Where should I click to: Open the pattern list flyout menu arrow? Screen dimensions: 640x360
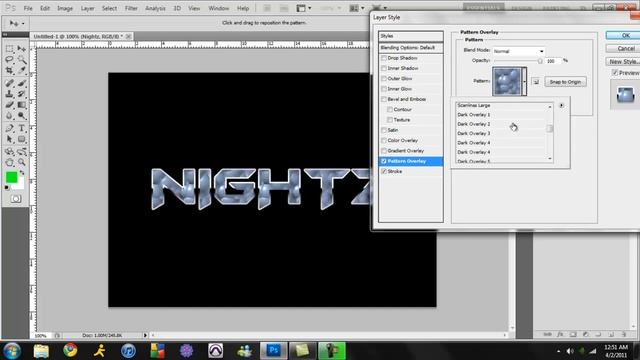point(562,105)
